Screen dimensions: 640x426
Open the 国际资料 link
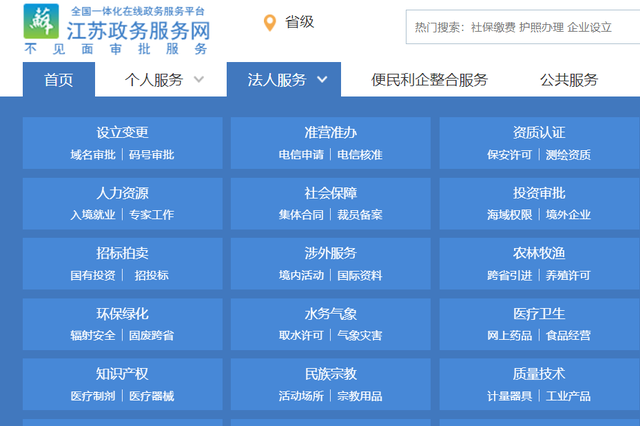[x=360, y=275]
